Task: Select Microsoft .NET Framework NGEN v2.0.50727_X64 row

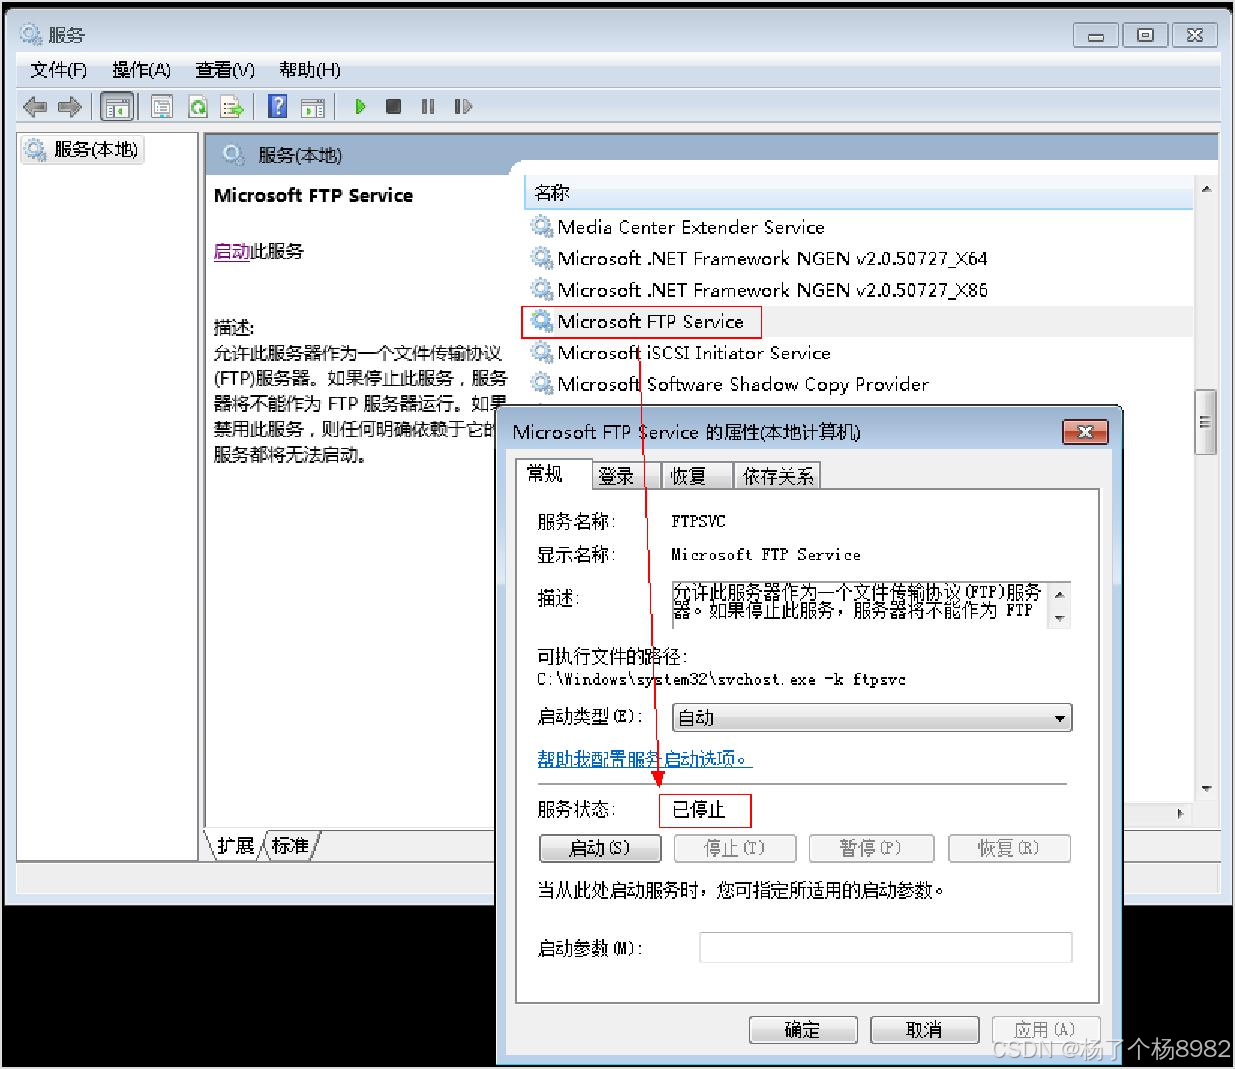Action: coord(858,258)
